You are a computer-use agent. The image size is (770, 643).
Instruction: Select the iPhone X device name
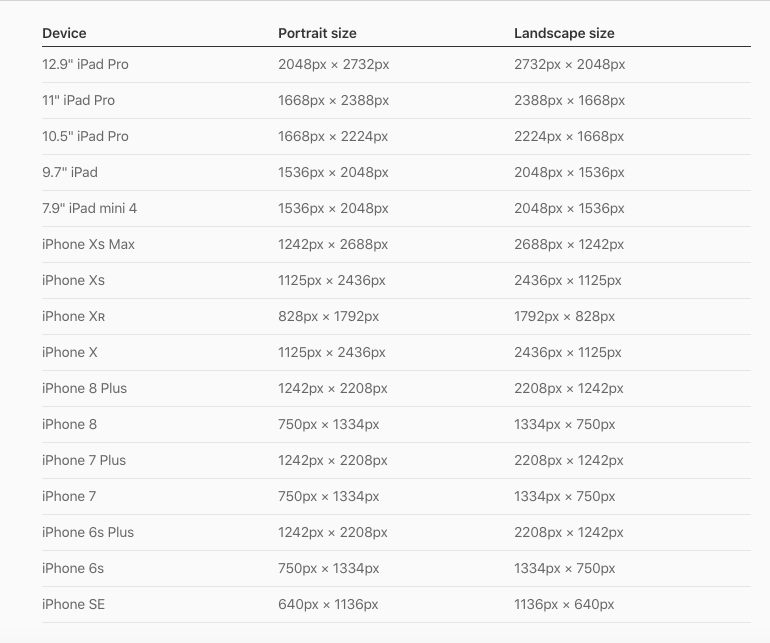click(x=70, y=352)
